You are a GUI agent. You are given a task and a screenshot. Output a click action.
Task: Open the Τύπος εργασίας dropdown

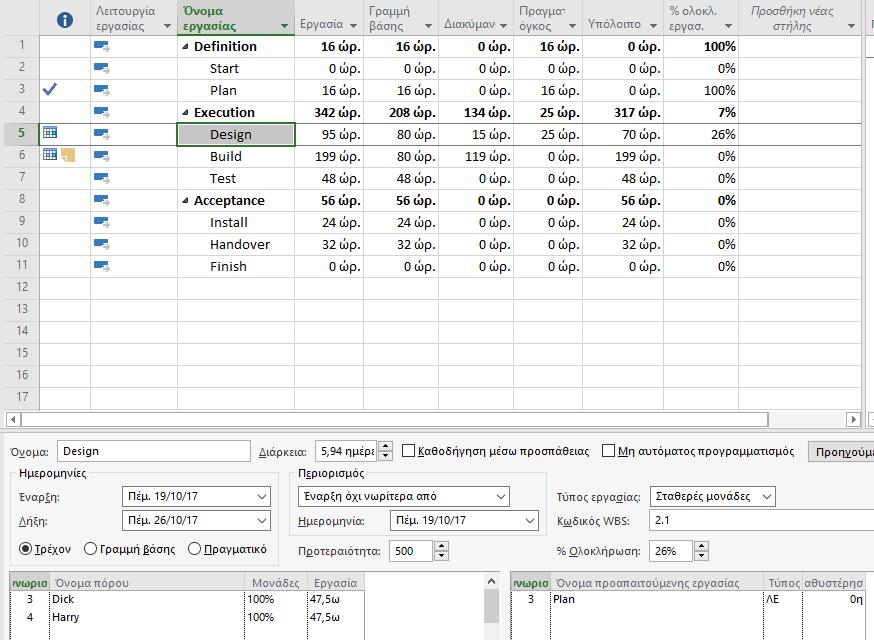coord(767,496)
